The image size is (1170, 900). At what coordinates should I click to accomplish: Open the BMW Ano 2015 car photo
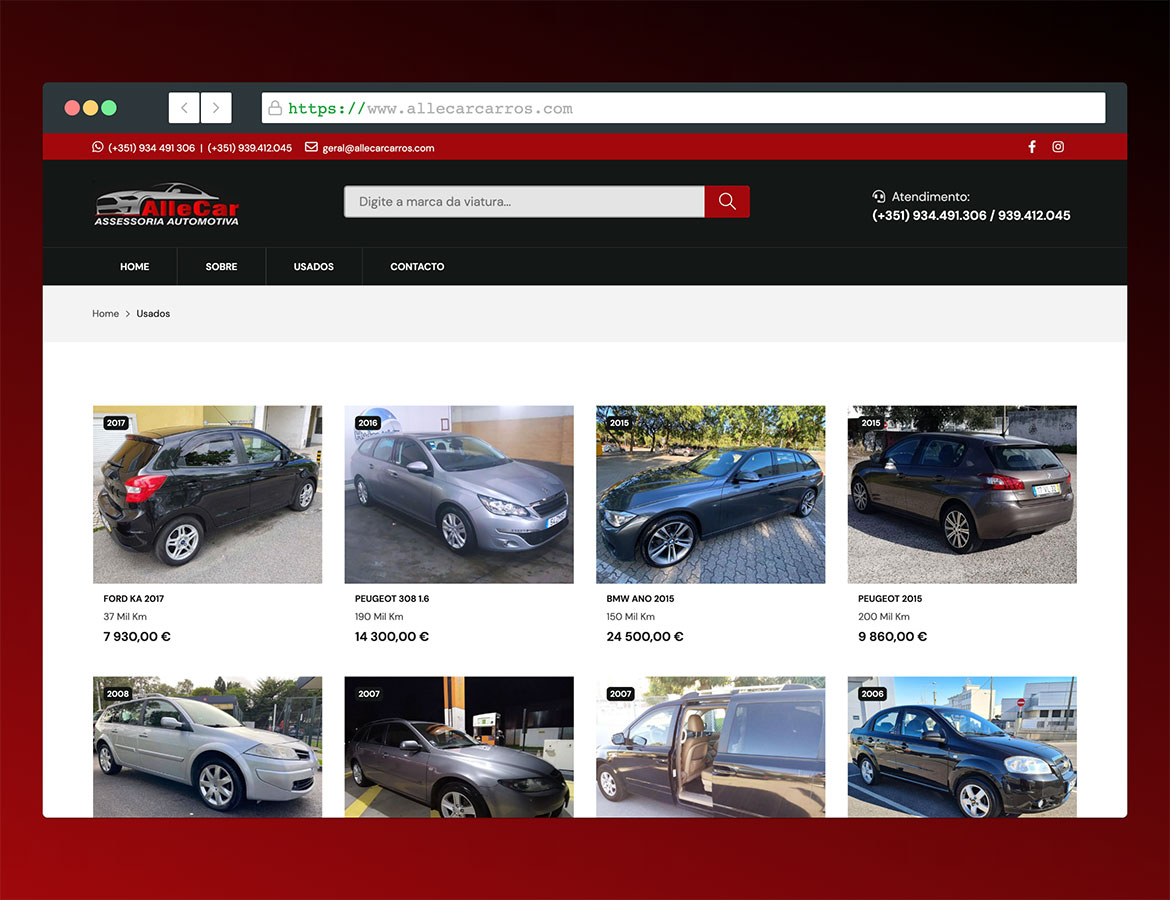coord(710,494)
